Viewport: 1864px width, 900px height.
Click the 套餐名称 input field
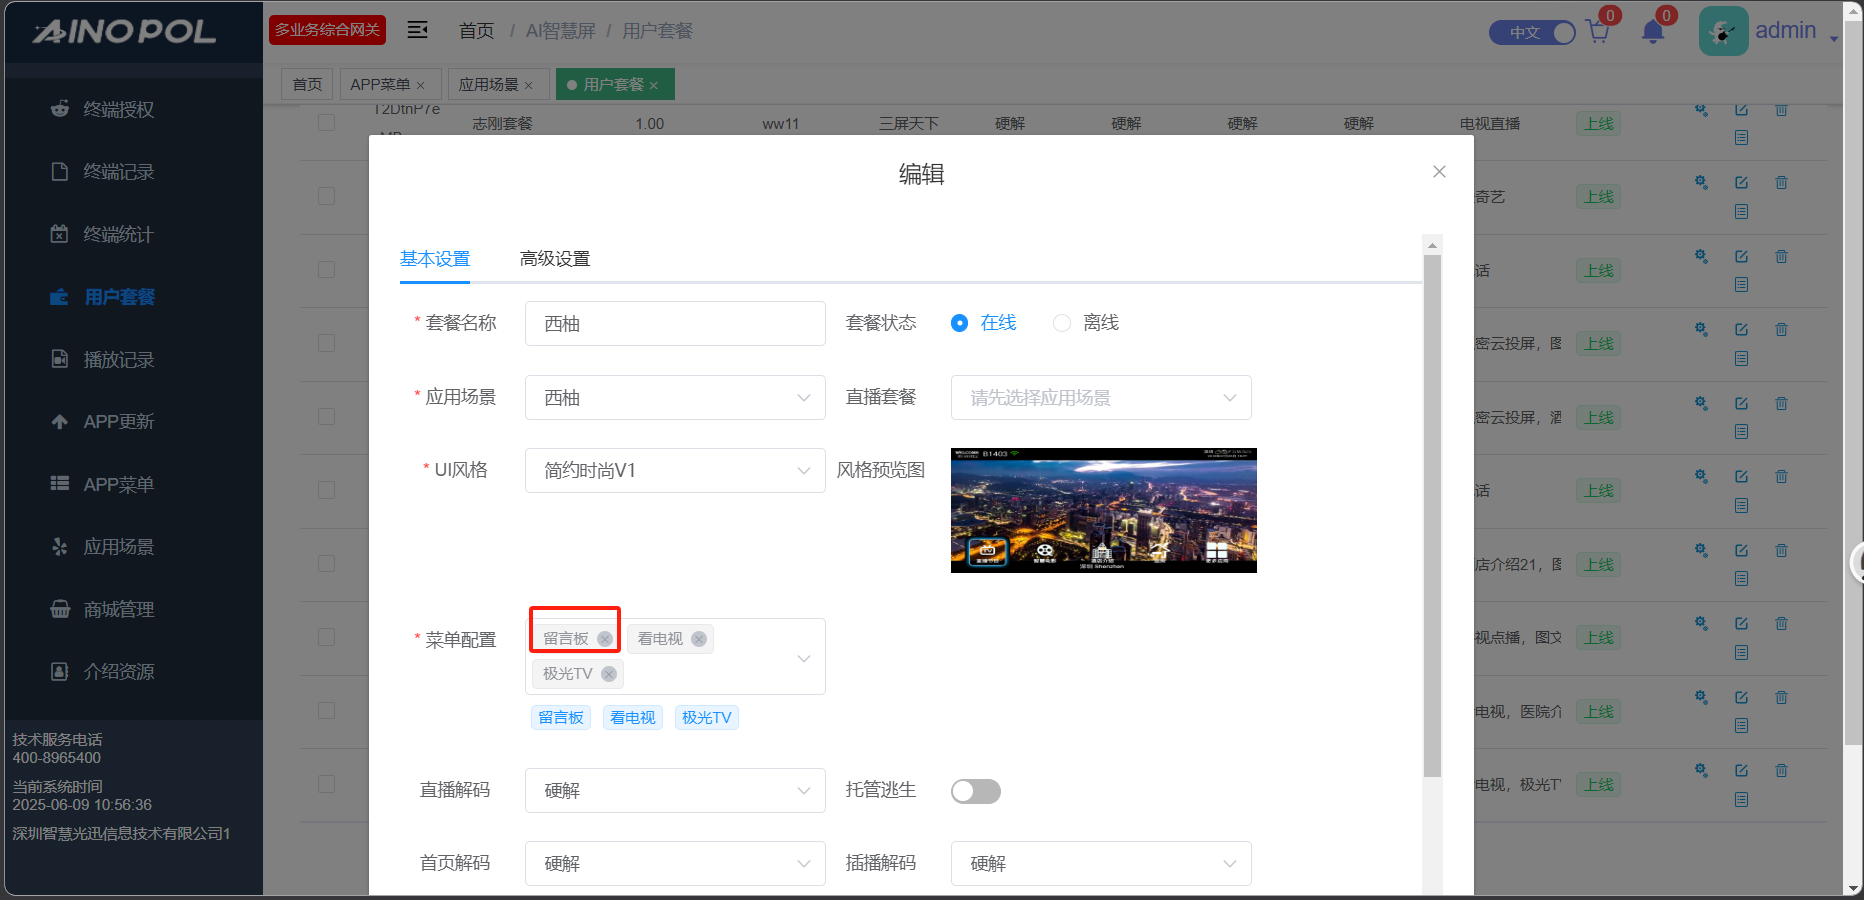click(x=675, y=324)
